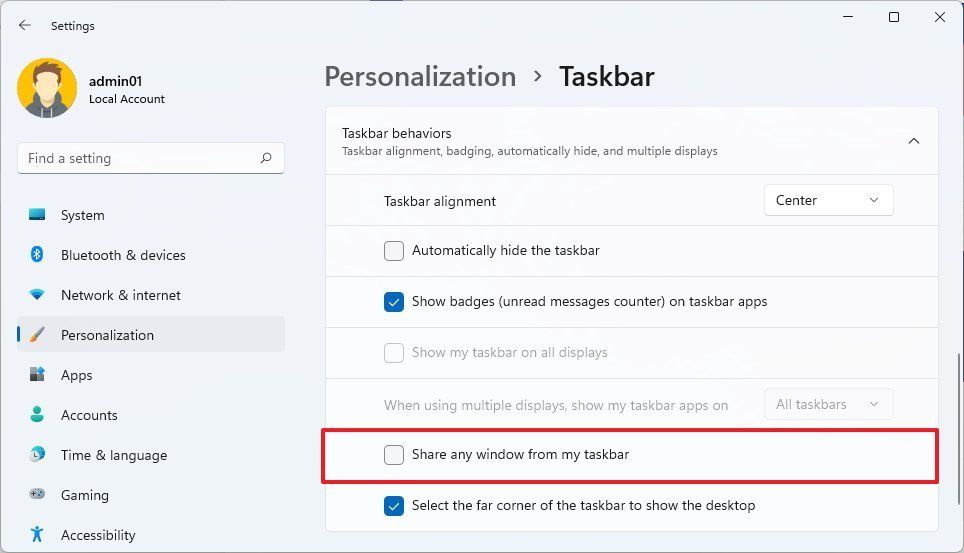Open the Taskbar alignment Center dropdown

click(x=828, y=200)
